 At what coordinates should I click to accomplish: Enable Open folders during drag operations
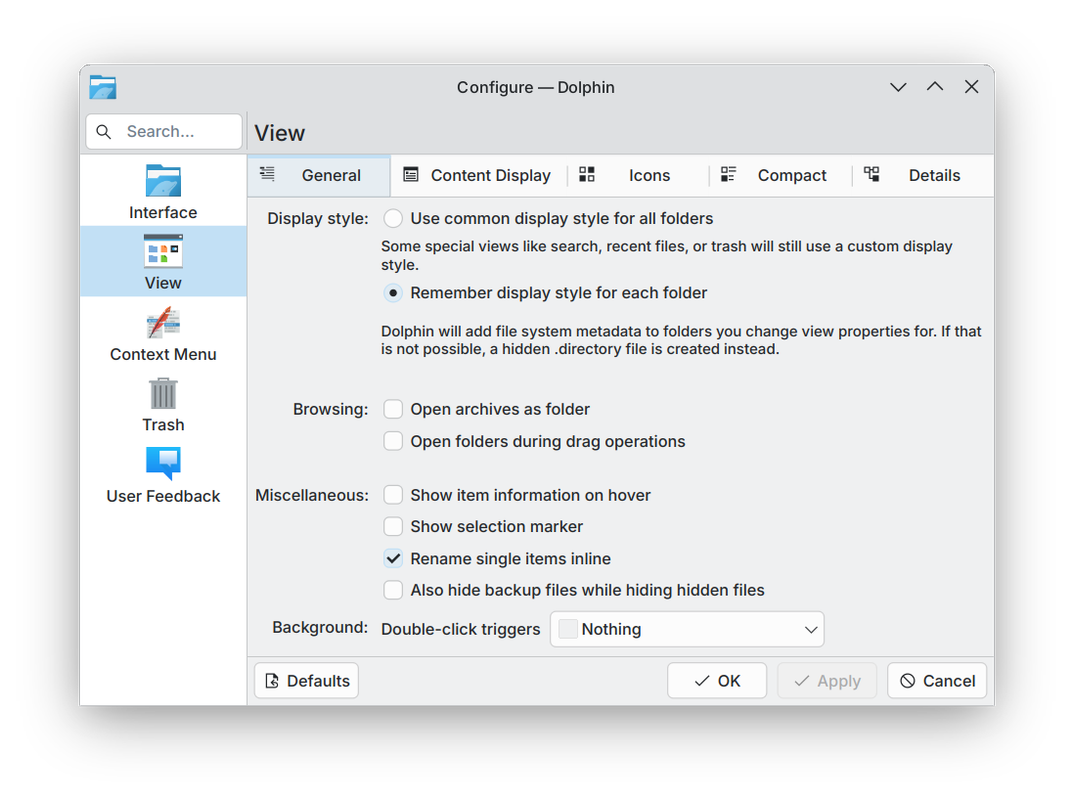[x=534, y=441]
